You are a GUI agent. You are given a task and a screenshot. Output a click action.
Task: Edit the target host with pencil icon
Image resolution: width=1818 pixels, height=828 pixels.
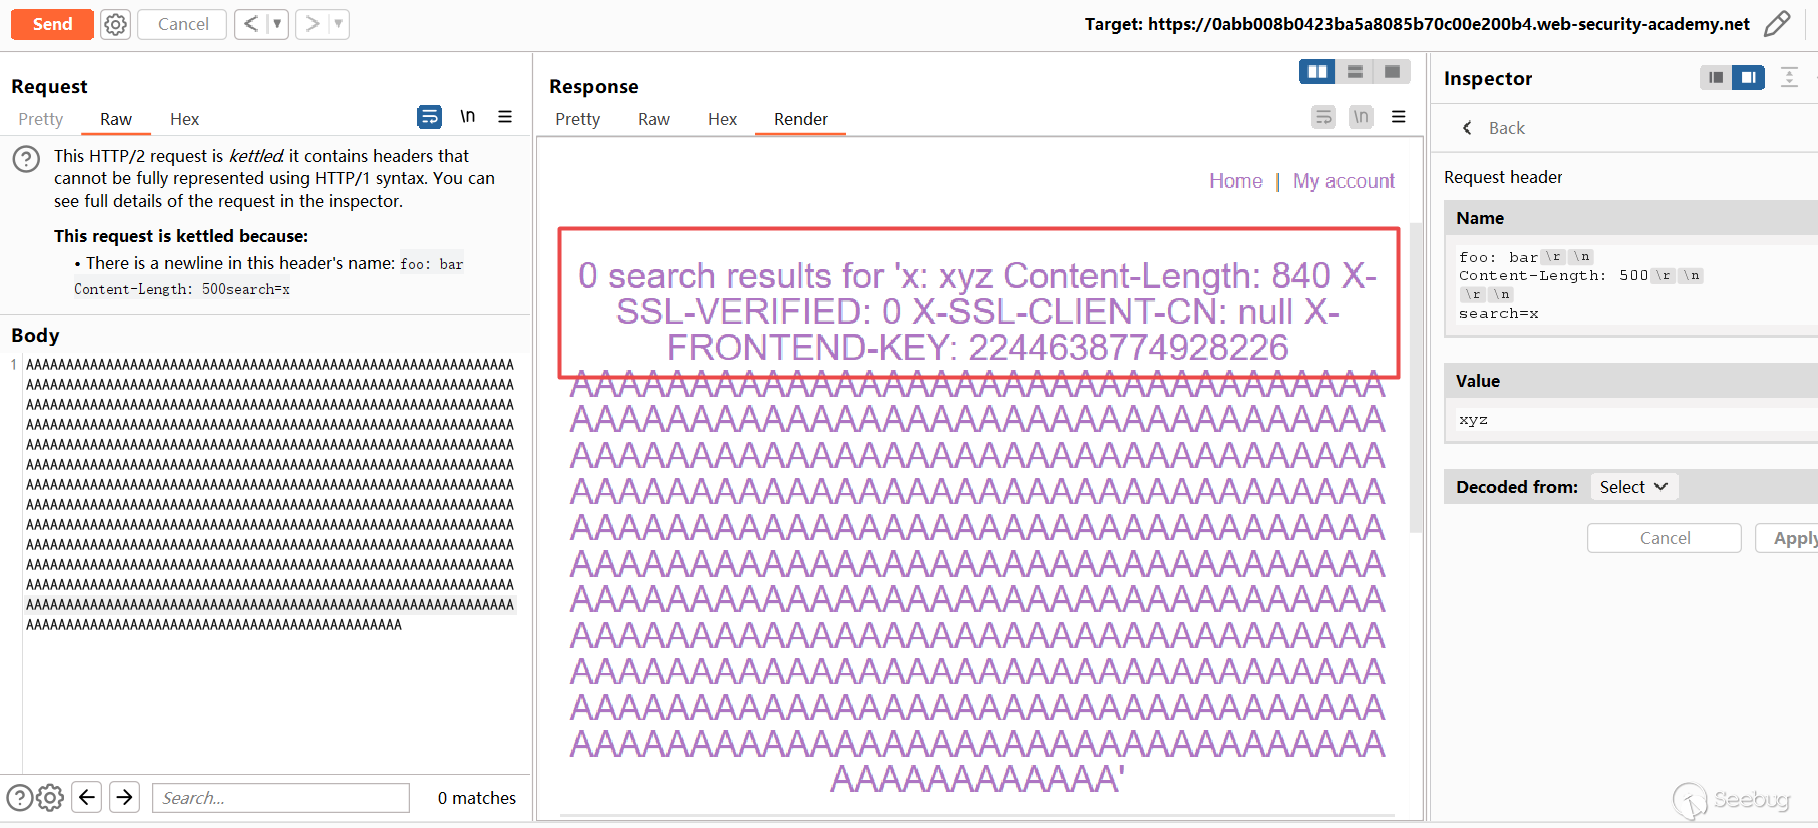tap(1777, 24)
